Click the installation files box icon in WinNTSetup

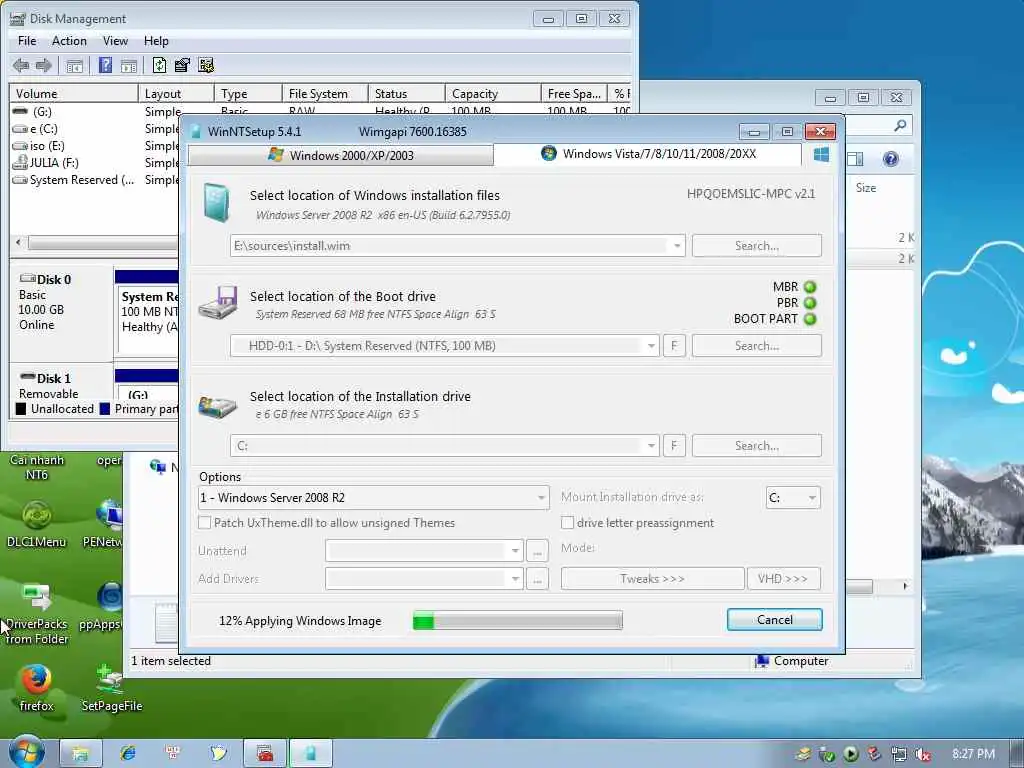pos(217,202)
